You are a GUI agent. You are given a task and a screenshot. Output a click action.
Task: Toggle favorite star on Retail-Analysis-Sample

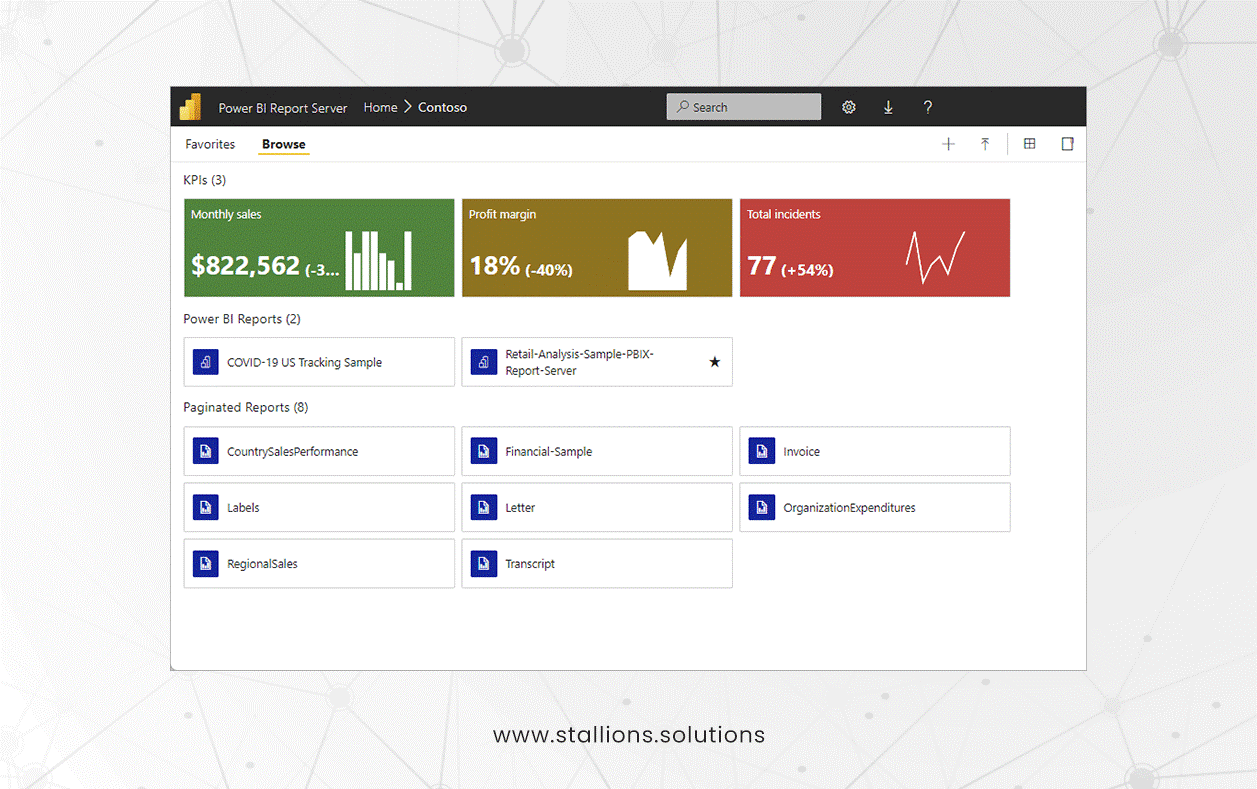coord(714,362)
